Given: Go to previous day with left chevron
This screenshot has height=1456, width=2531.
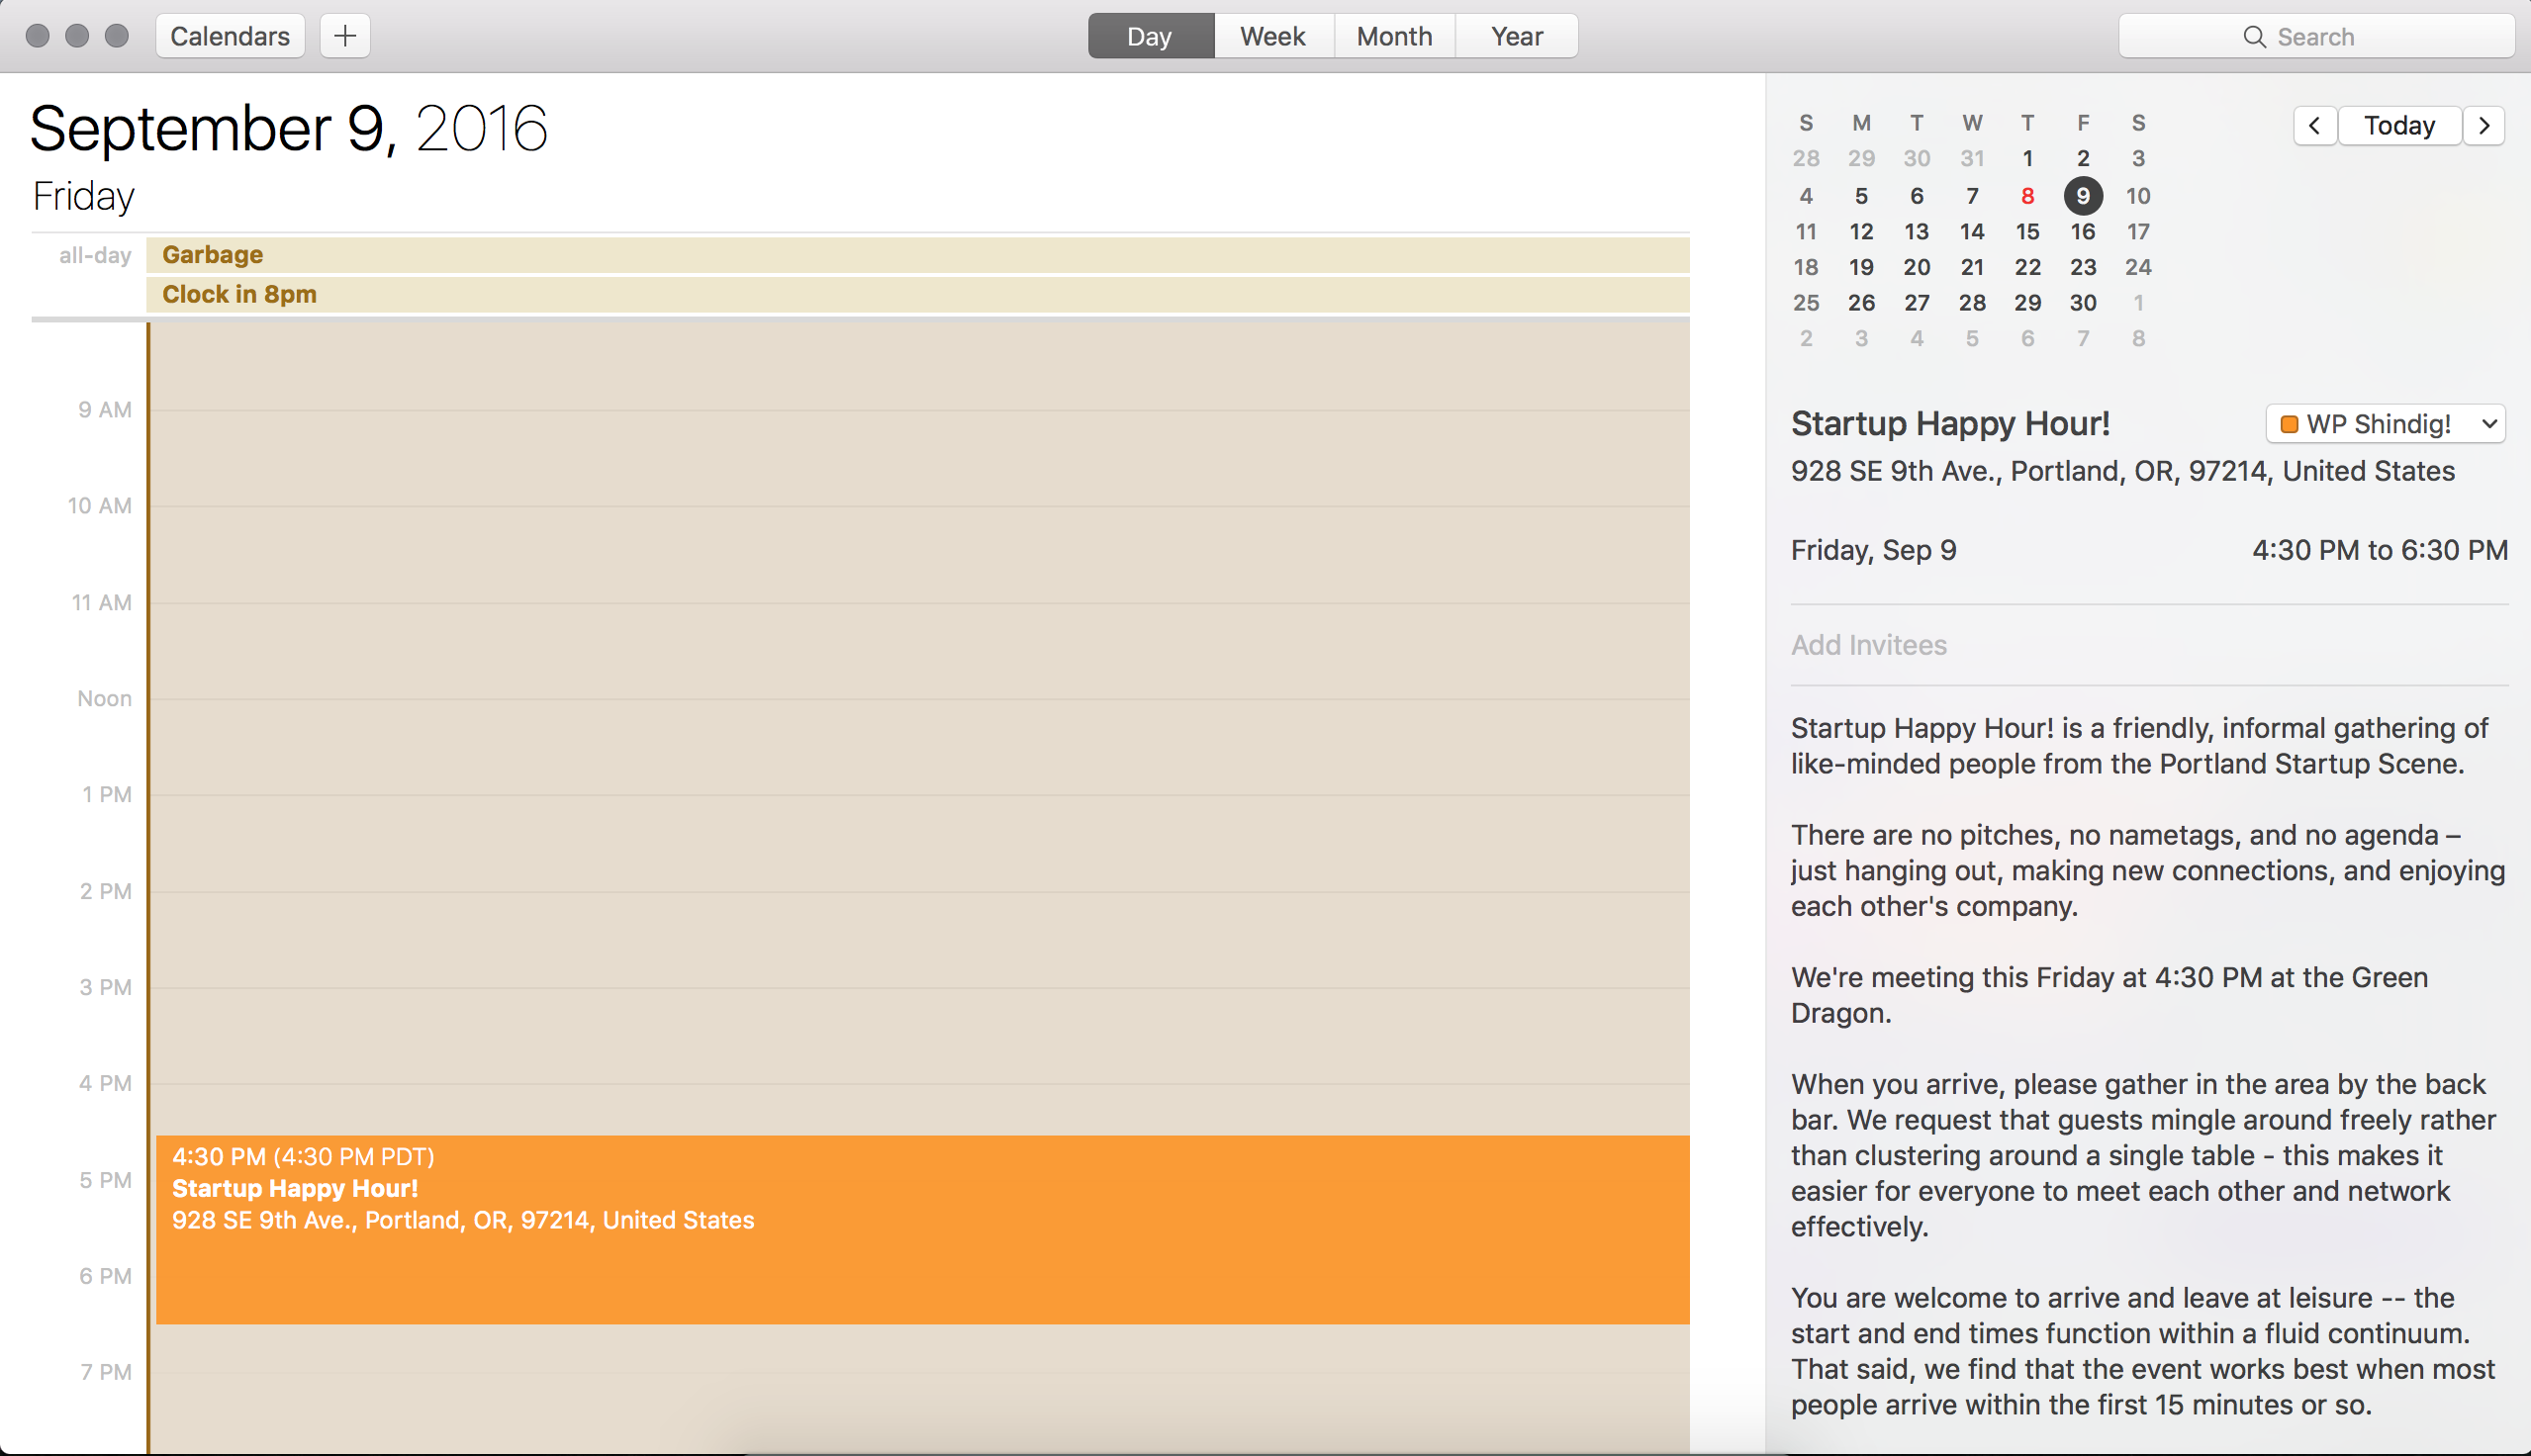Looking at the screenshot, I should (x=2314, y=126).
